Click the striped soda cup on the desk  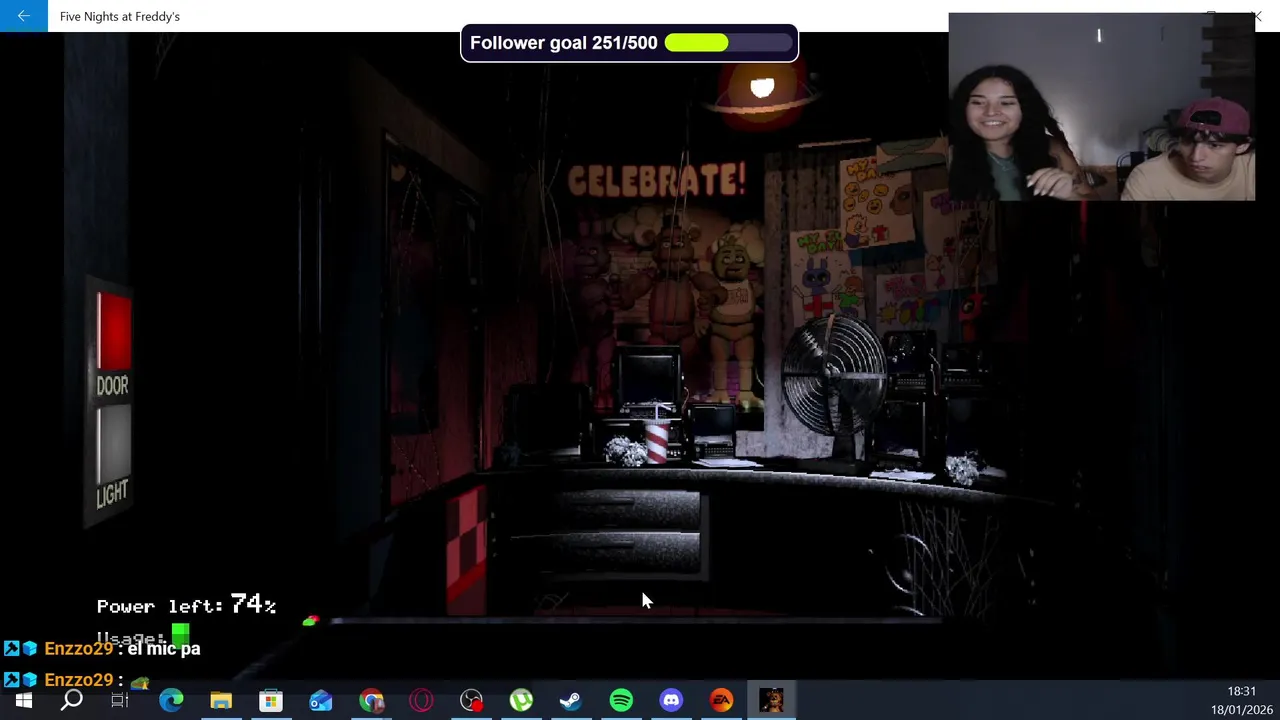point(656,442)
